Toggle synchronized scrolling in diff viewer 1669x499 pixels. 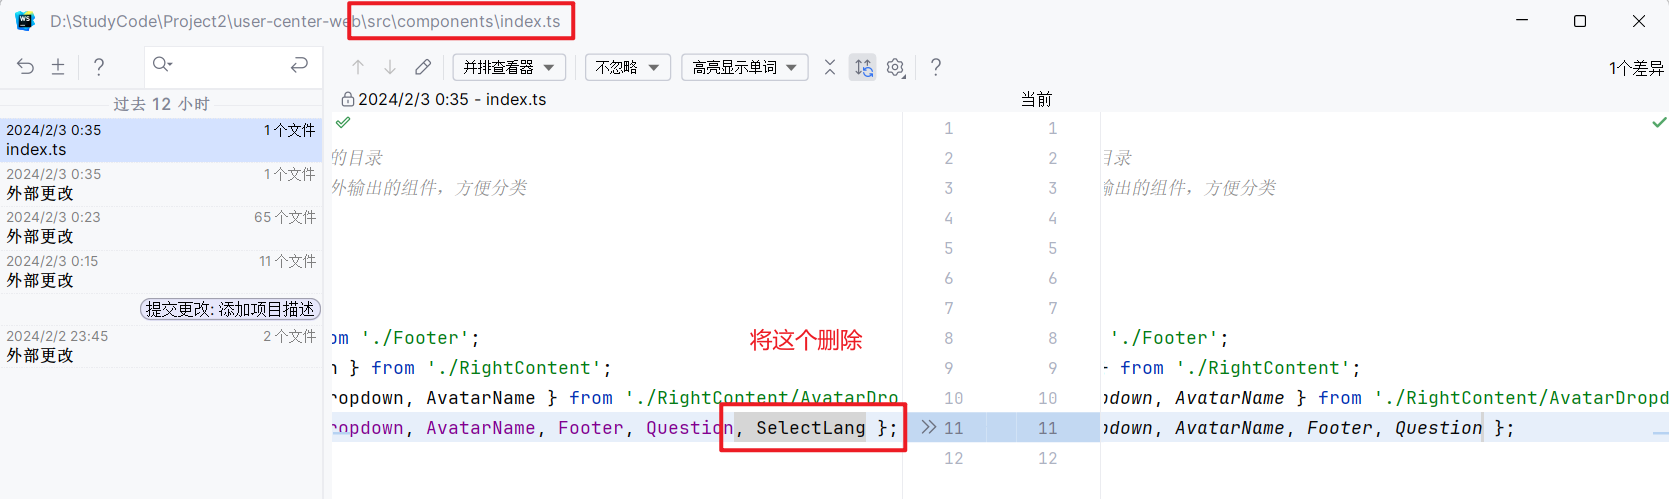pyautogui.click(x=863, y=67)
